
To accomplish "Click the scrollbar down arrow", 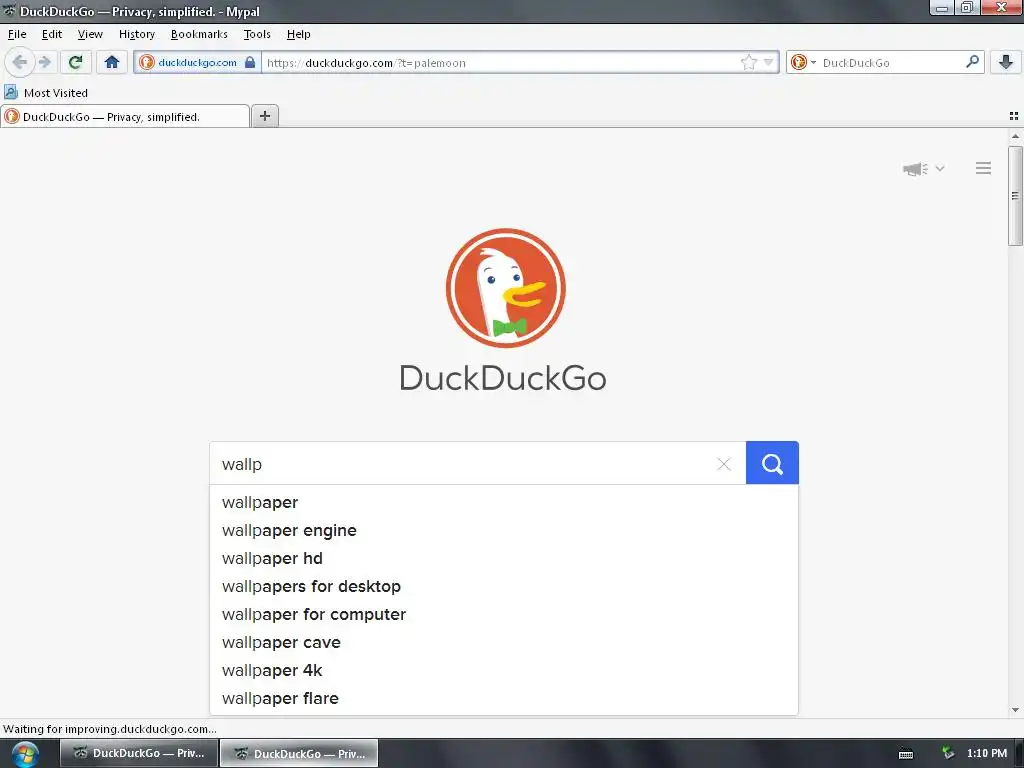I will [1015, 710].
